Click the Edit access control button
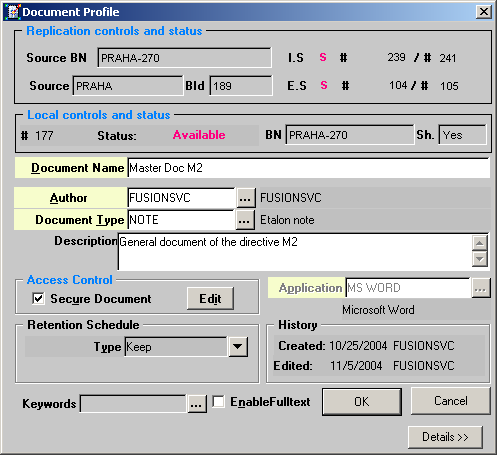 210,299
